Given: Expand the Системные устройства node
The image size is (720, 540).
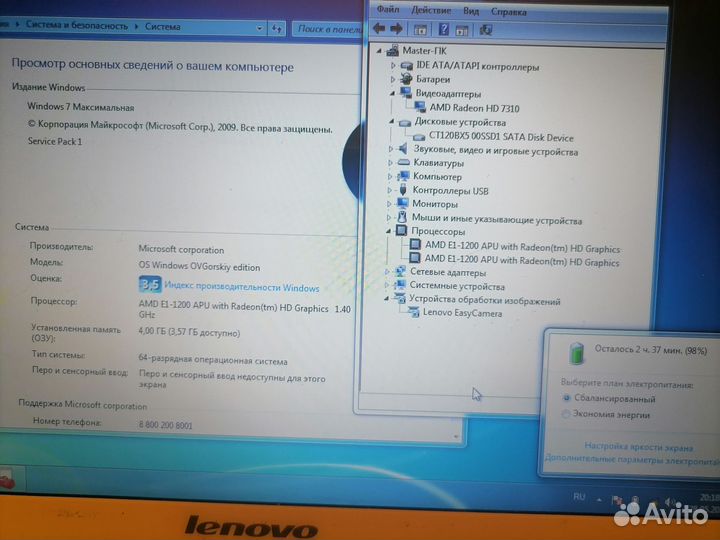Looking at the screenshot, I should [387, 285].
